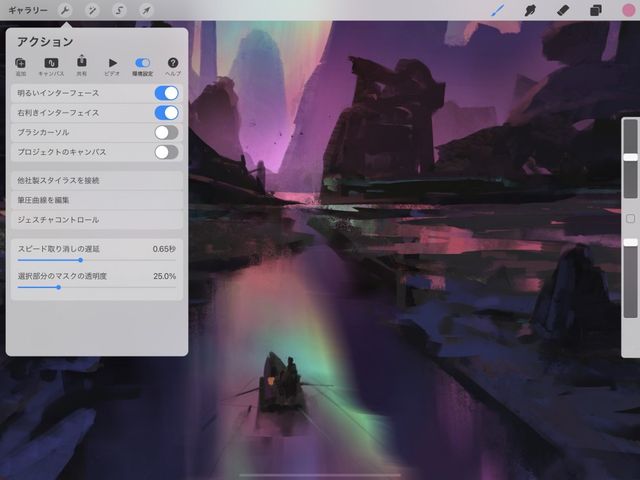Open 筆圧曲線を編集 option
This screenshot has width=640, height=480.
(97, 200)
